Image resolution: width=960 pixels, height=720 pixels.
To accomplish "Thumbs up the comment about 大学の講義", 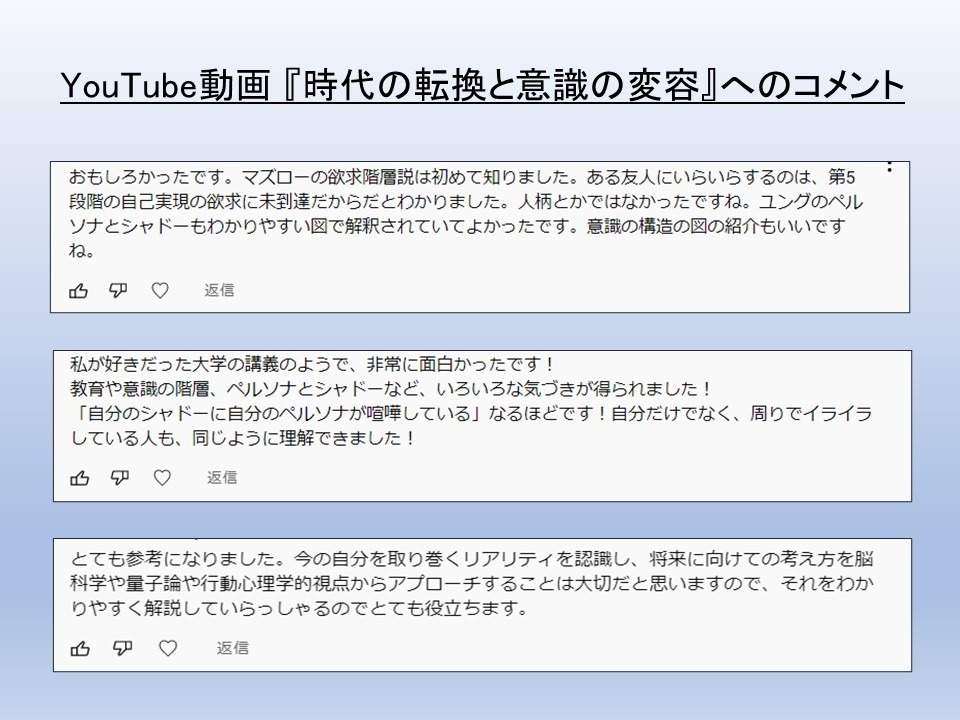I will coord(80,478).
